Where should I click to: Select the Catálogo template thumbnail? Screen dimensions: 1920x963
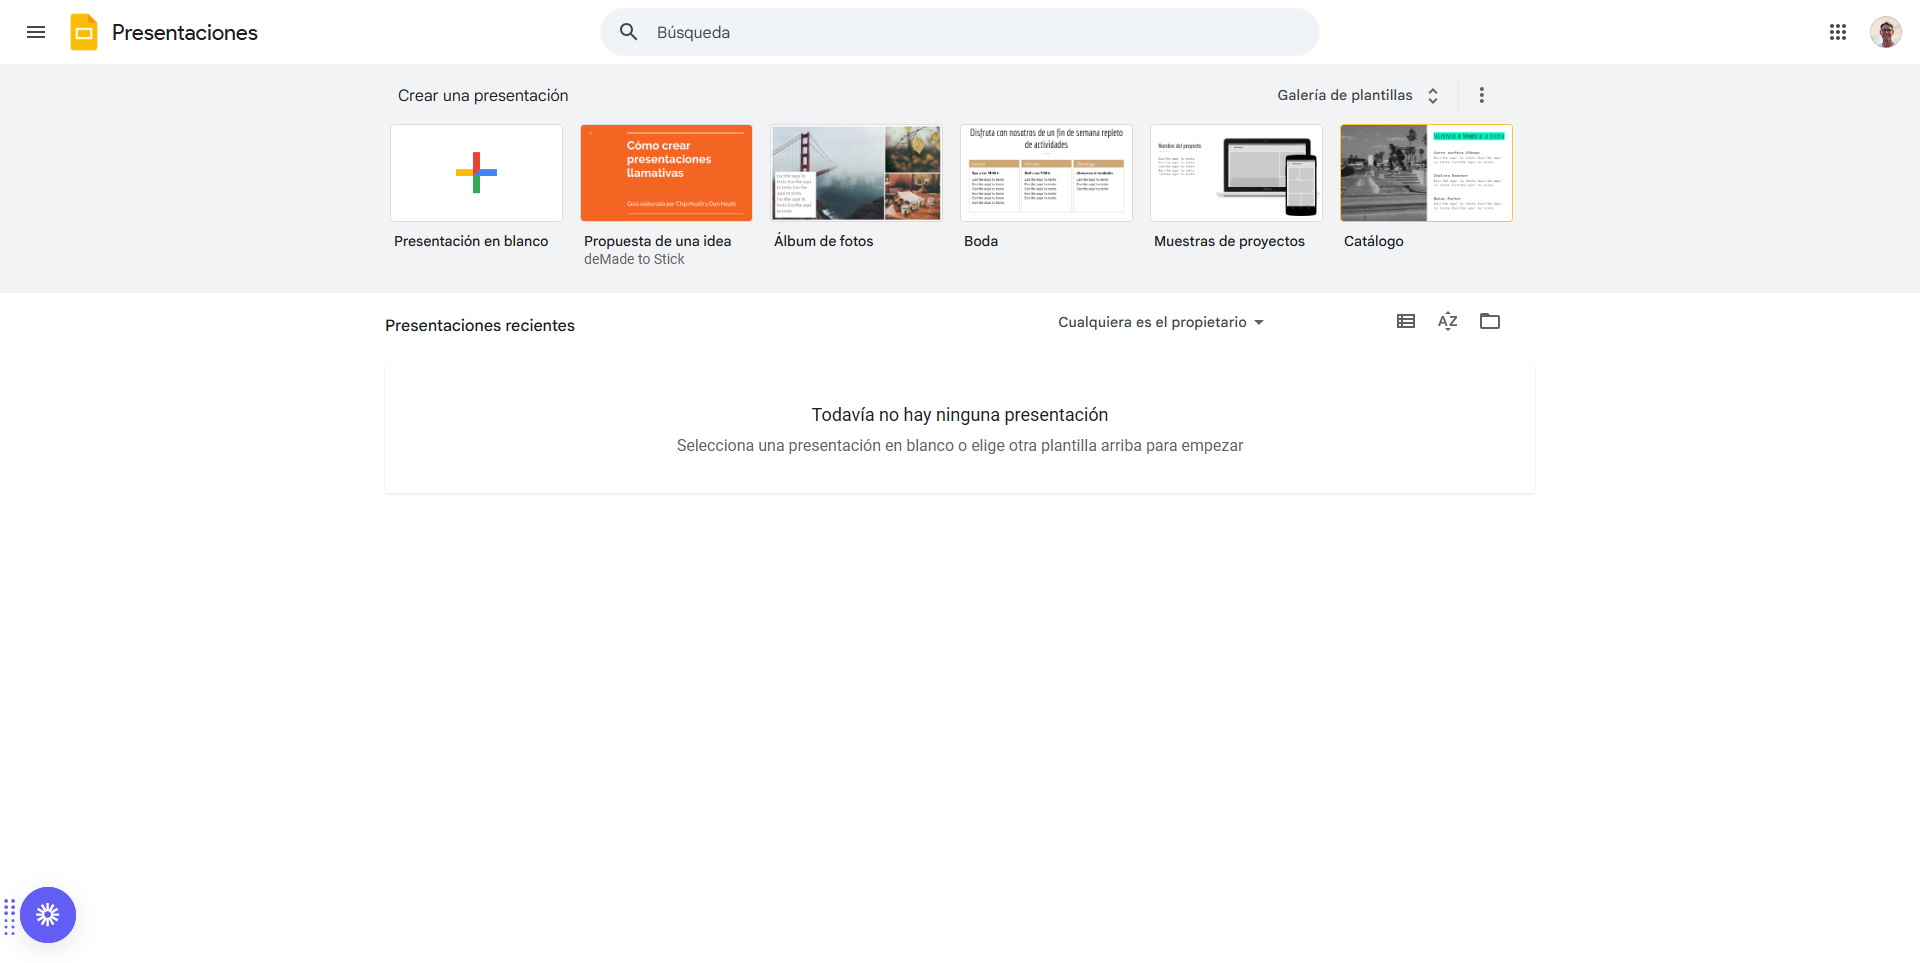tap(1426, 173)
